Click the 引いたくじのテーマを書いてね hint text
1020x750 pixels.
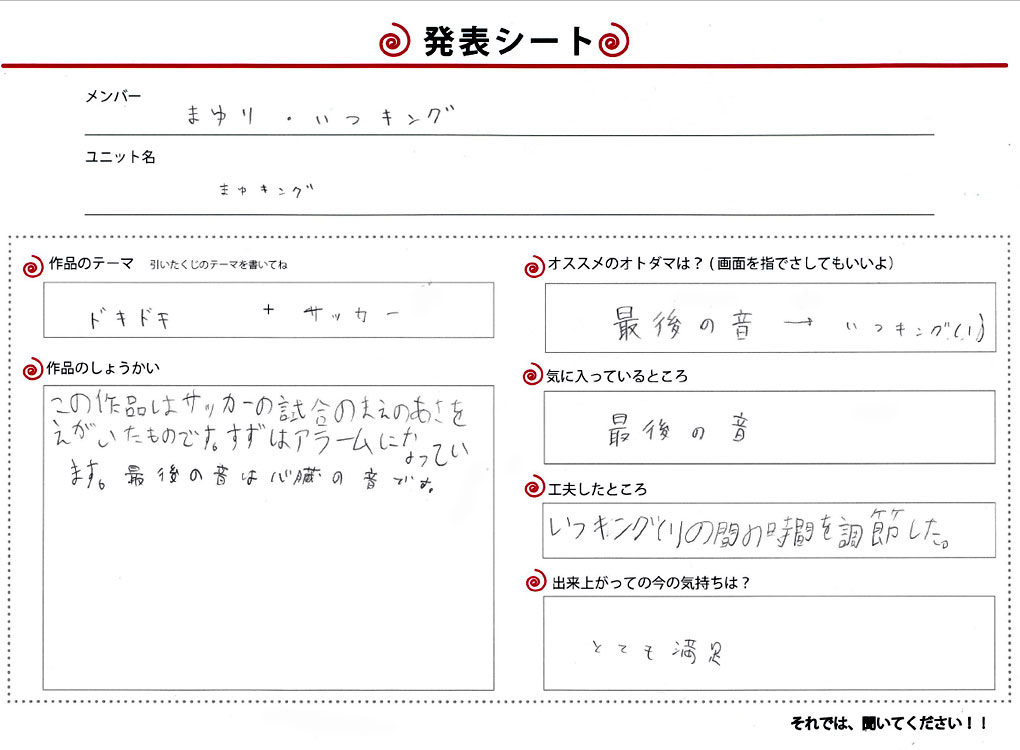coord(218,266)
